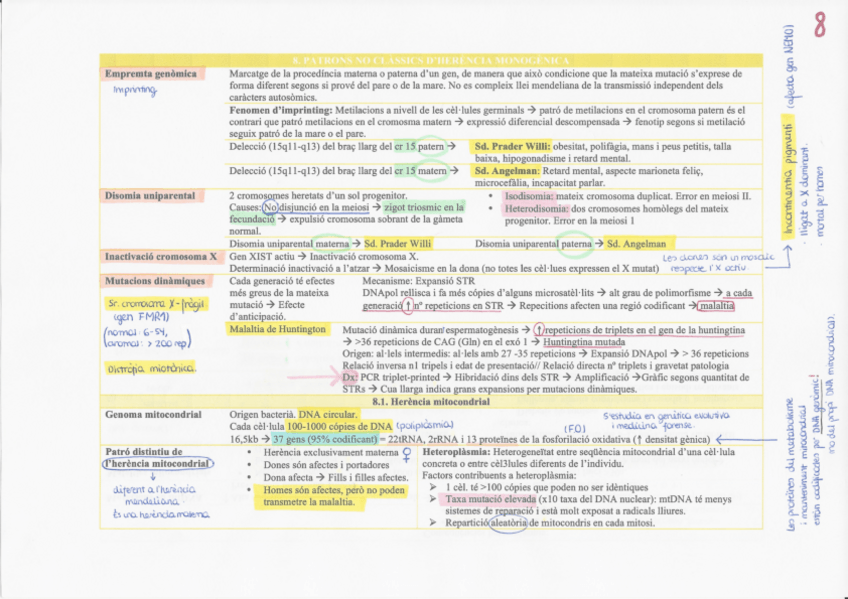Click 'Disomia uniparental paterna' text

coord(533,244)
